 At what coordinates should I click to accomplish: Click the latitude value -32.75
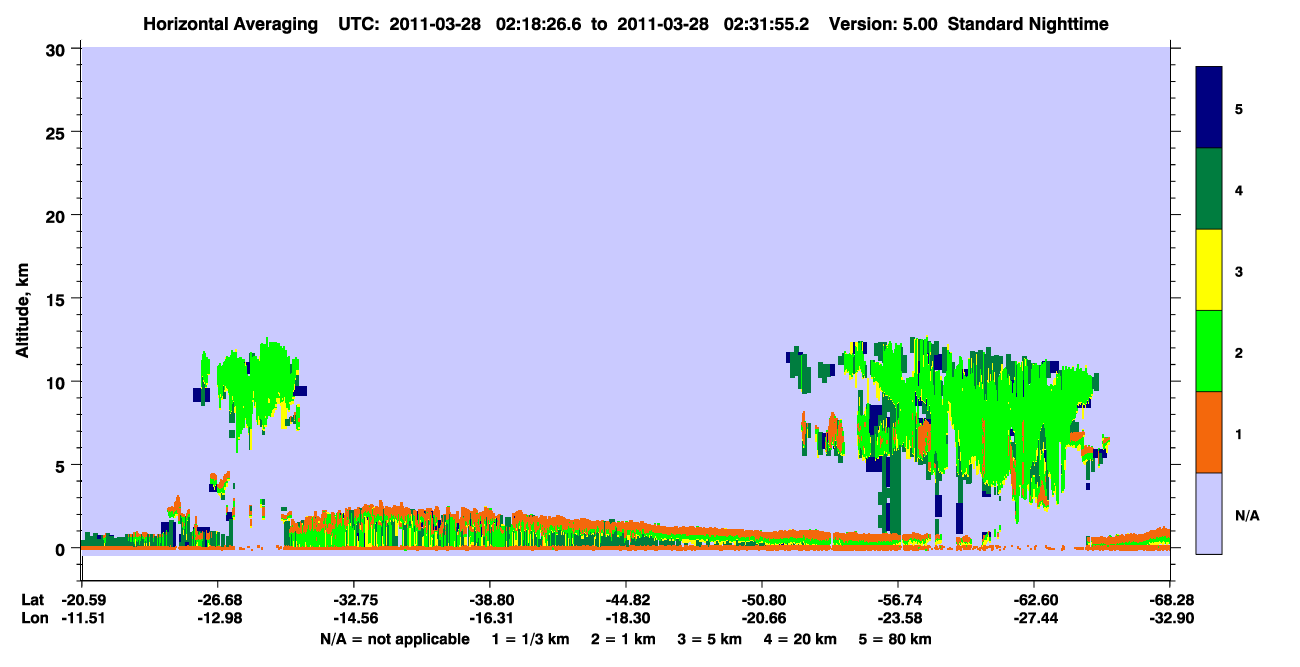(354, 600)
